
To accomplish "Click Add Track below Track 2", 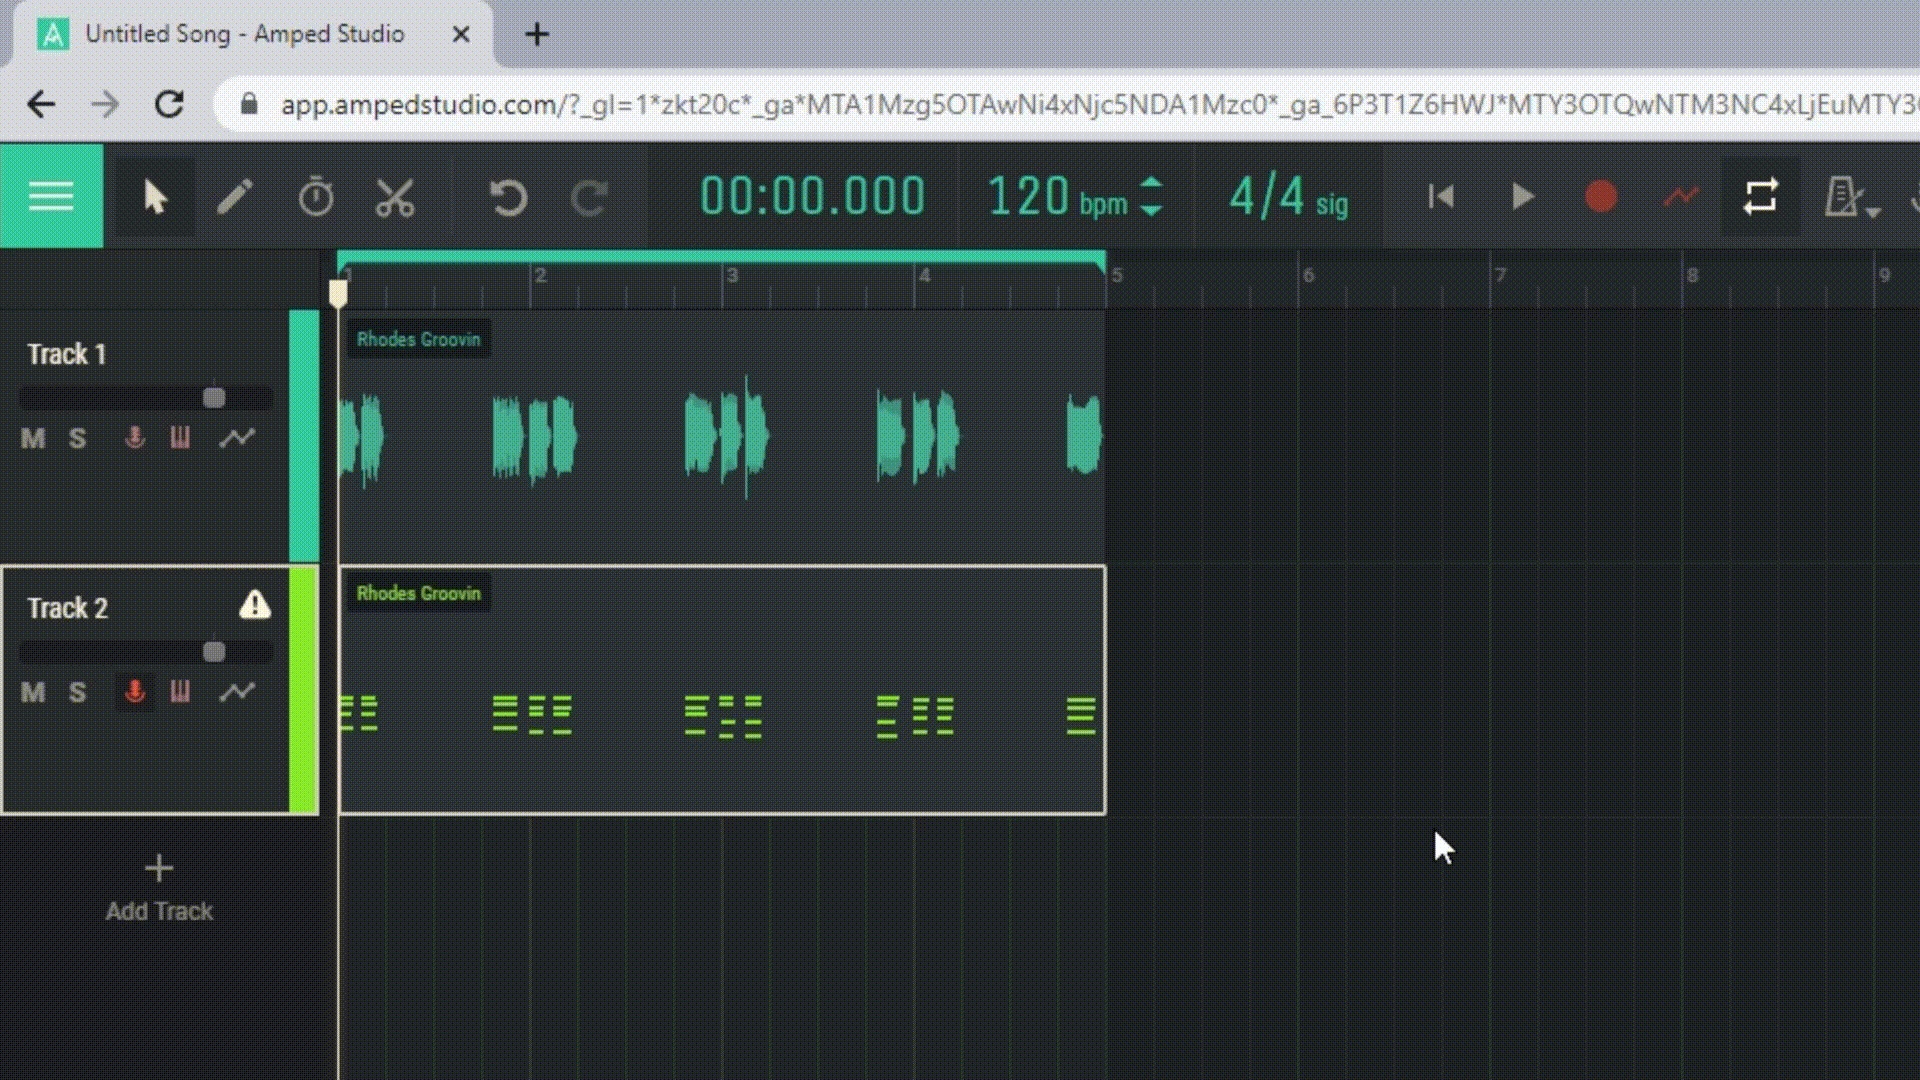I will pos(158,886).
